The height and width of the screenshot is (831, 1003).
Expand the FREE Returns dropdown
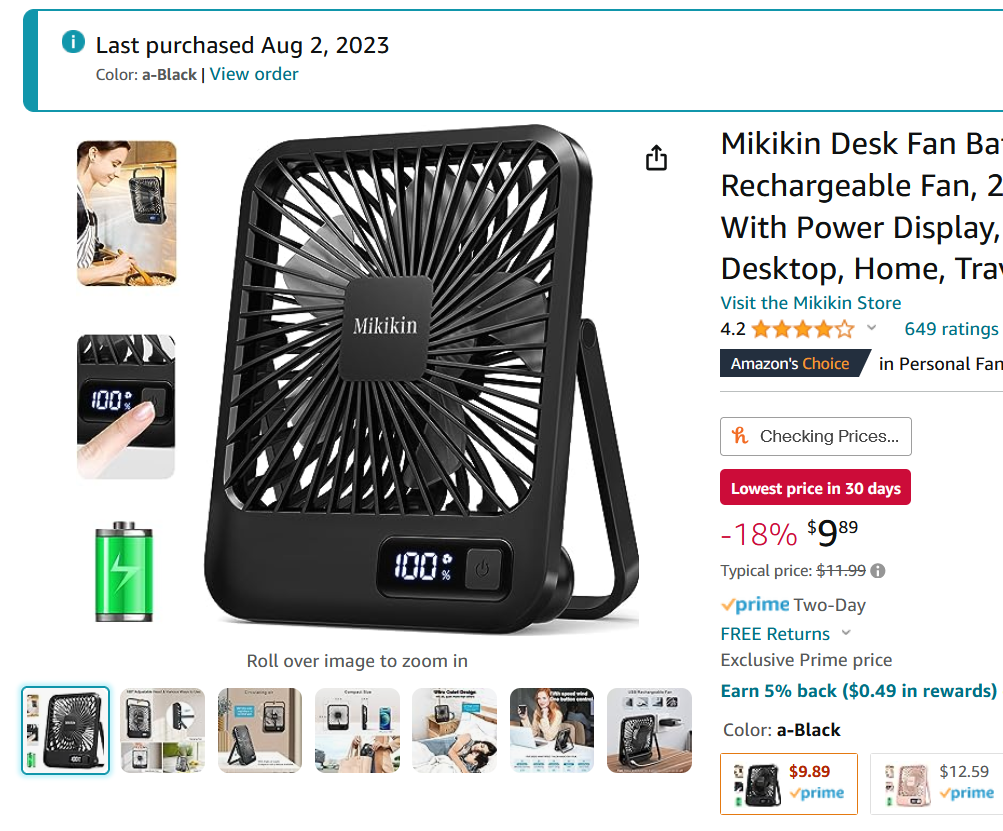[846, 633]
